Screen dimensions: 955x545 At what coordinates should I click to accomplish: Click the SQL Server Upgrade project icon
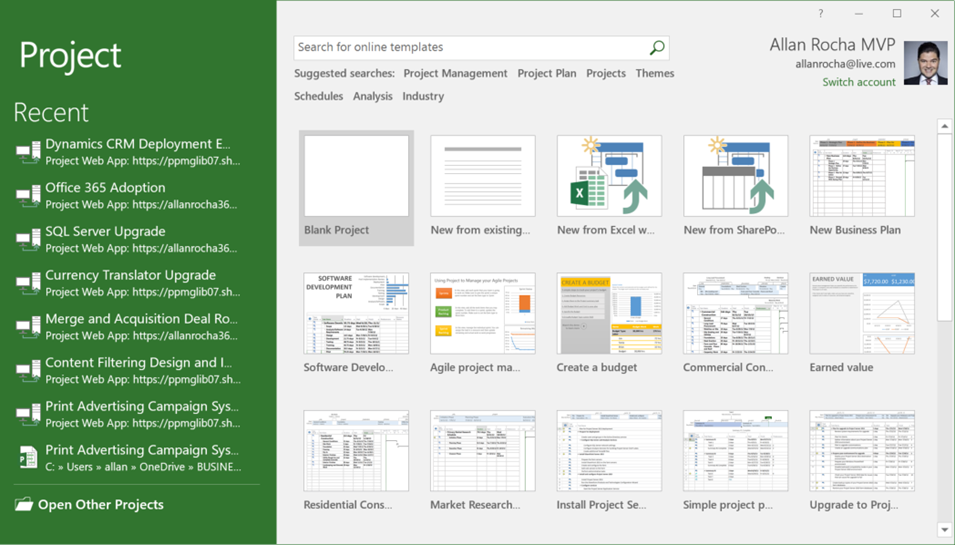(27, 240)
